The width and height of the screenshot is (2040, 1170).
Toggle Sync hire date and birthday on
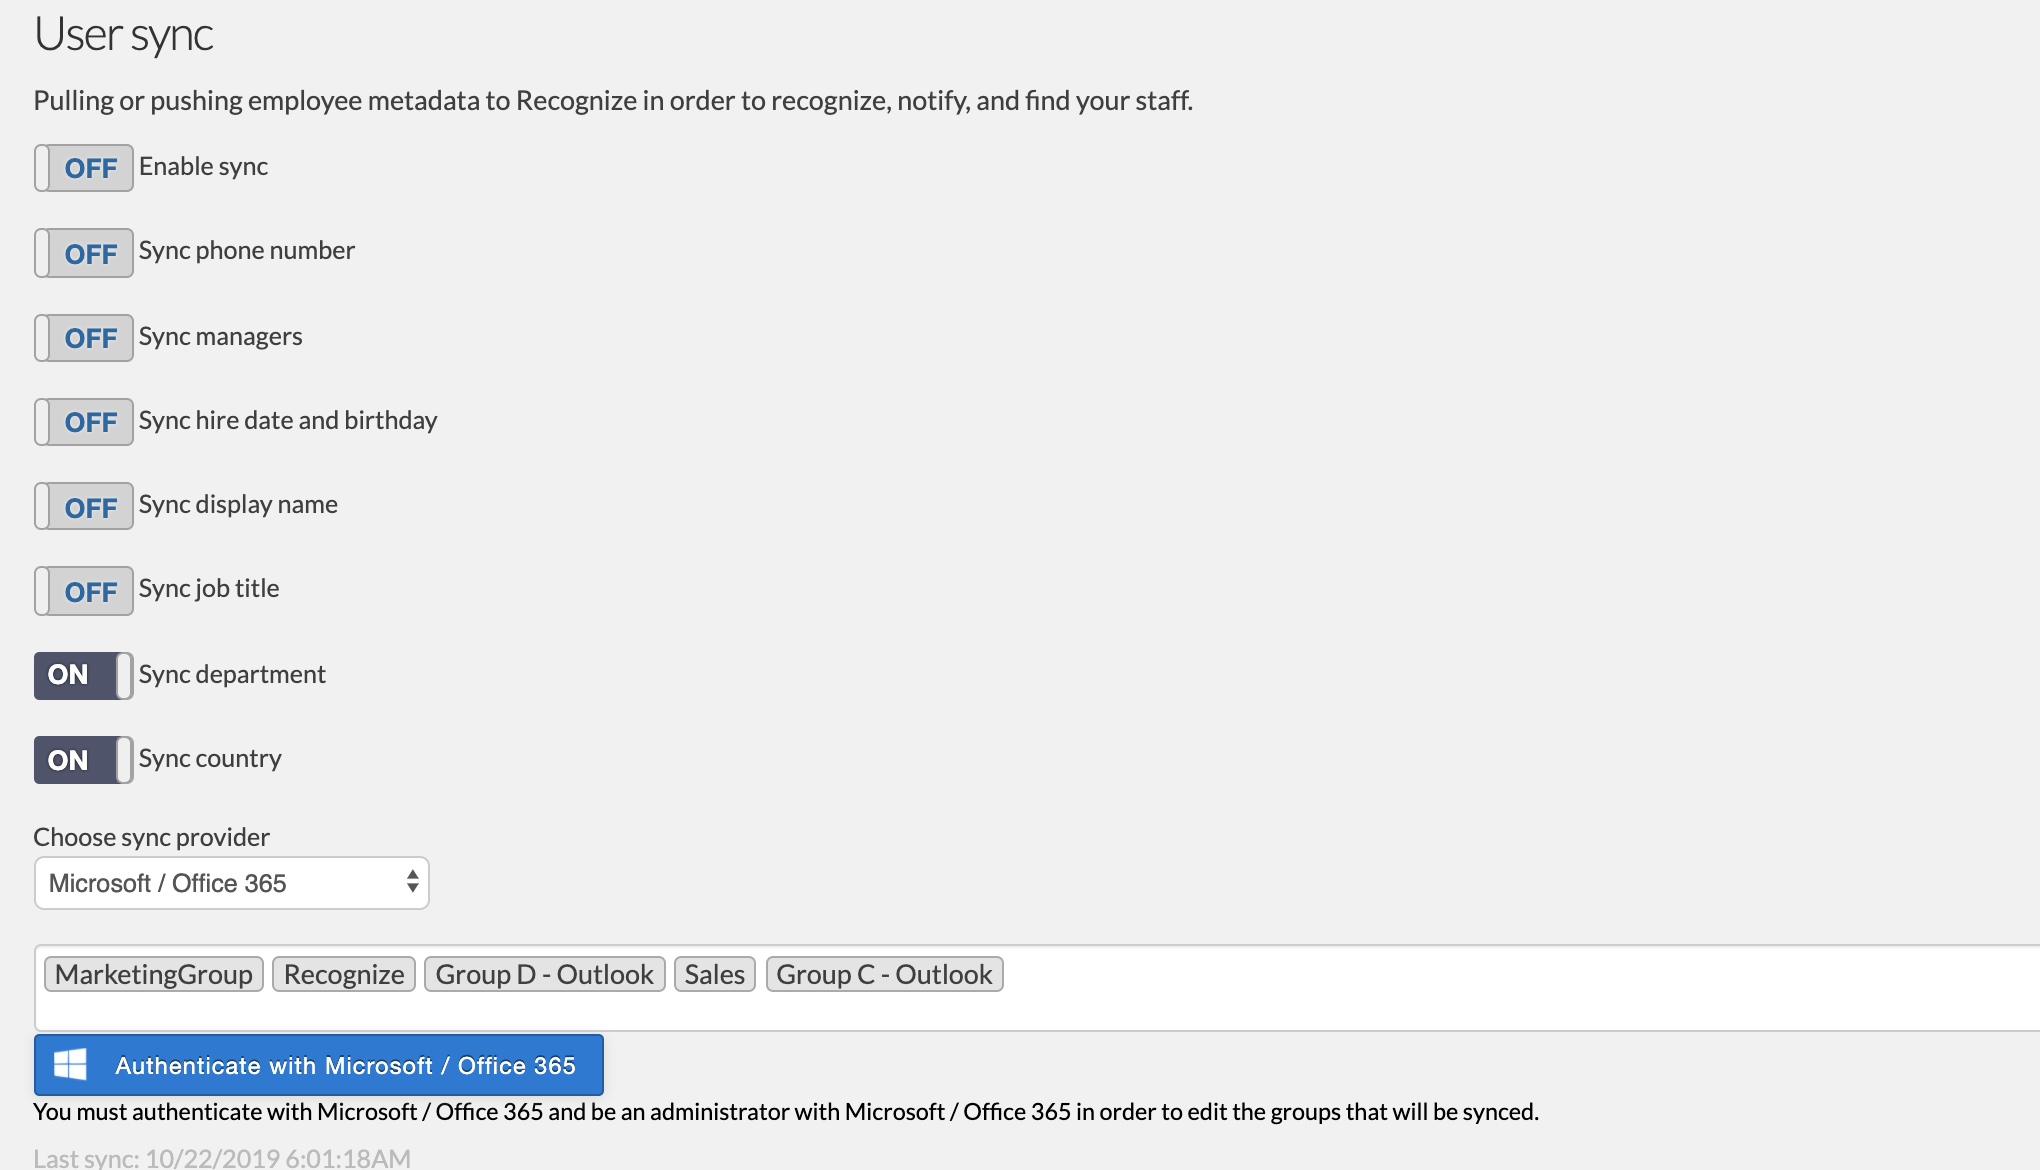coord(84,422)
